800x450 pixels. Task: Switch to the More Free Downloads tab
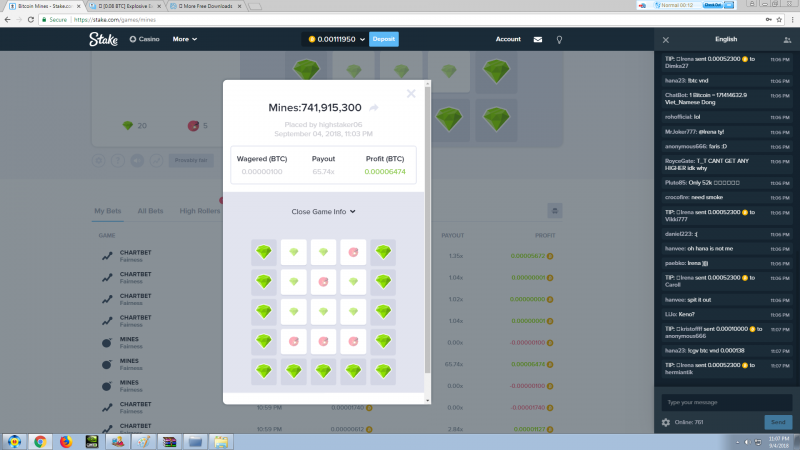pyautogui.click(x=206, y=6)
